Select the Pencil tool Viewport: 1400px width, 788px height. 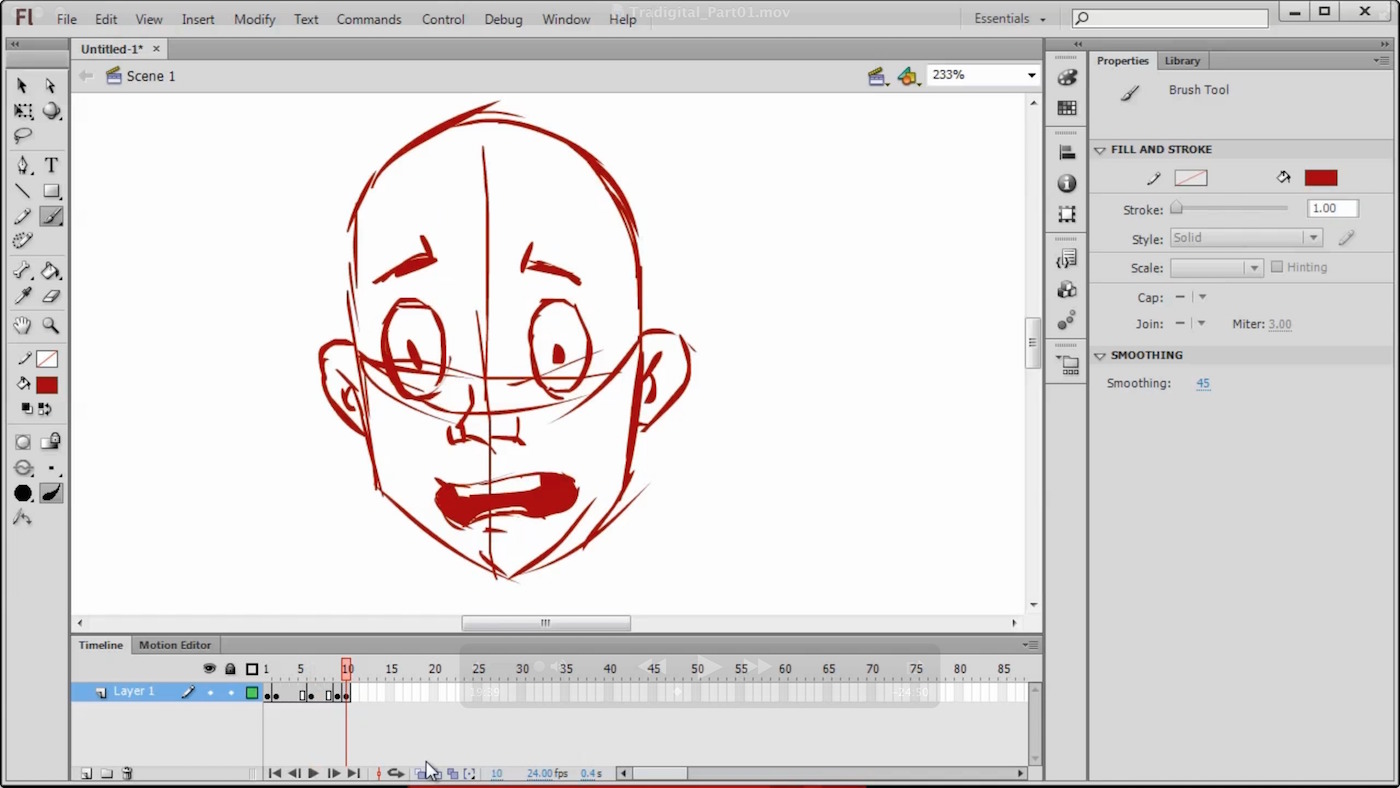(x=22, y=217)
